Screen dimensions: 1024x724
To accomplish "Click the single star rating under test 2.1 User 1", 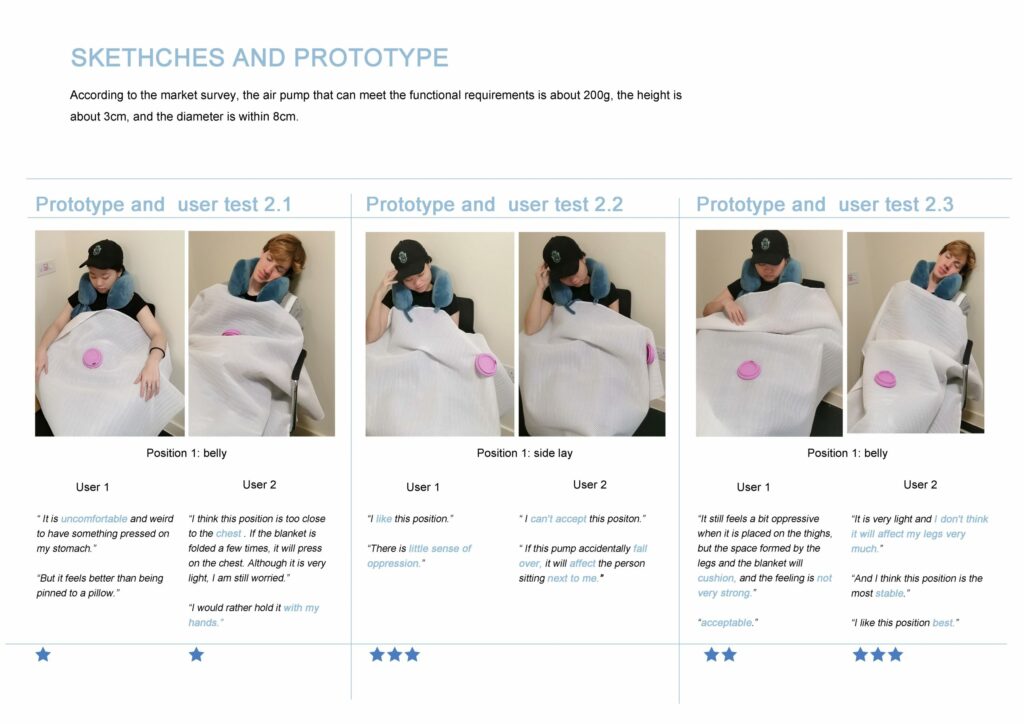I will click(43, 654).
